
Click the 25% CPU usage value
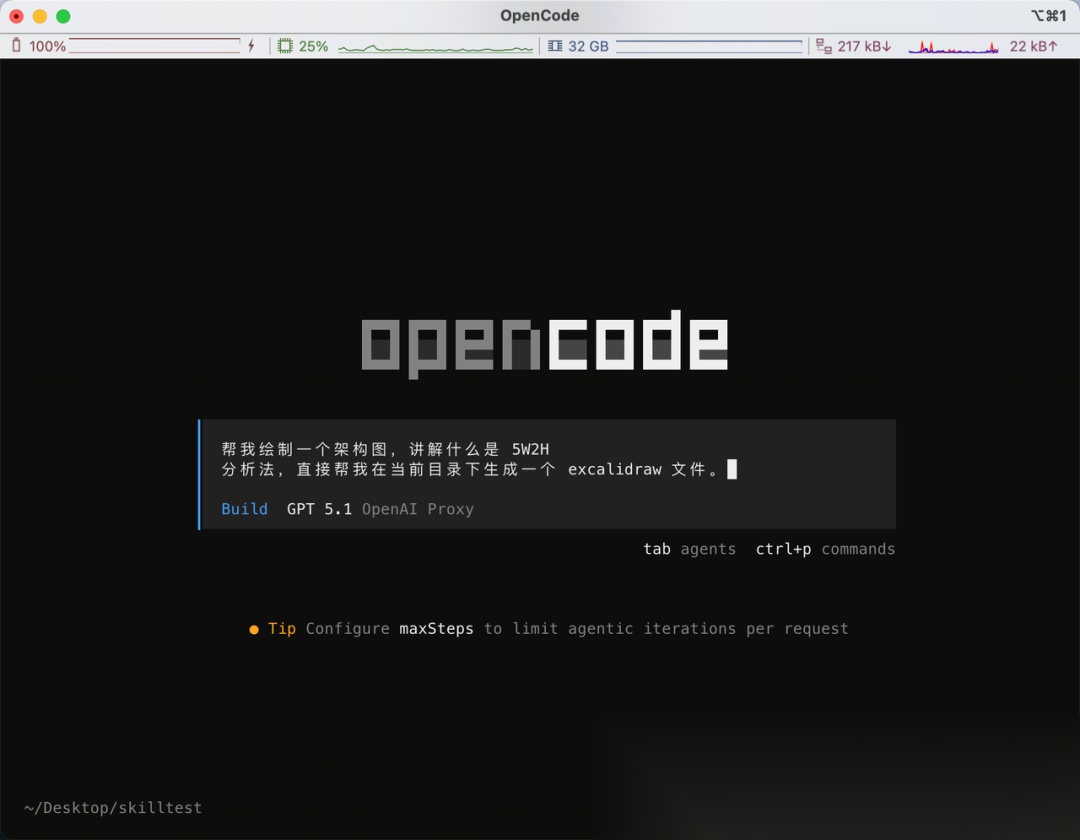313,46
